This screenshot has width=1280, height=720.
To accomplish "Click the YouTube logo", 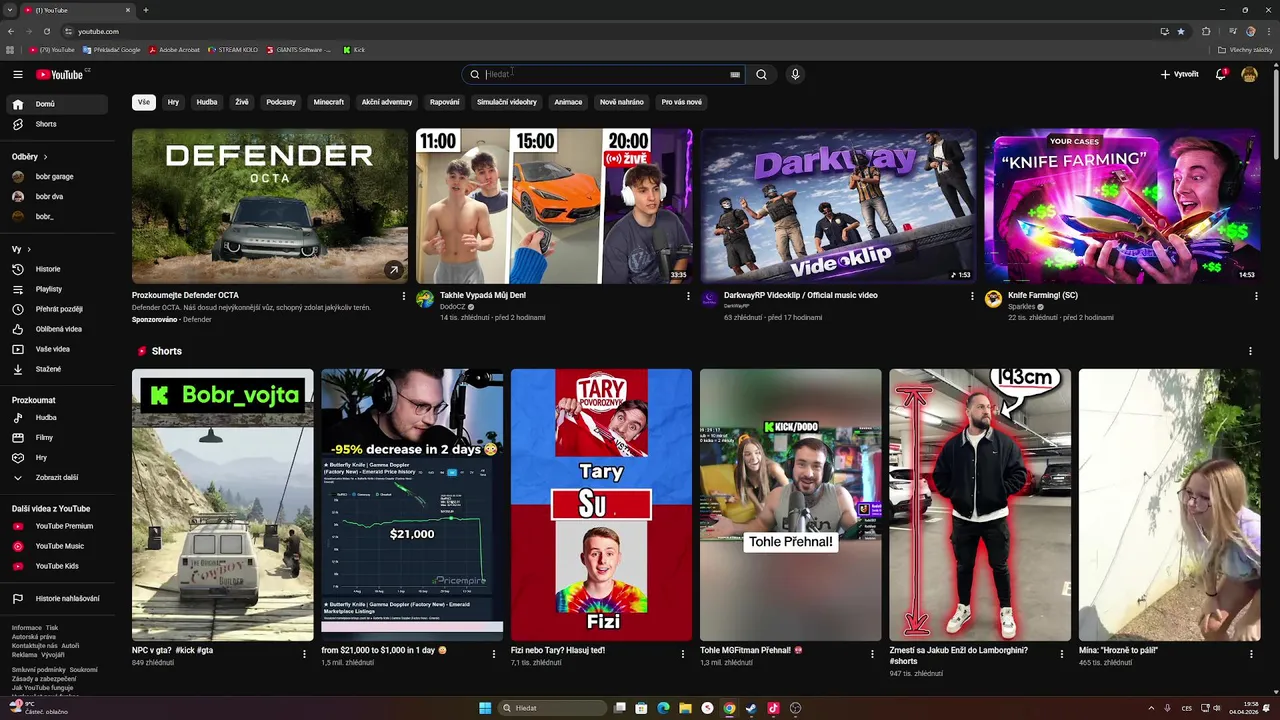I will pos(62,74).
